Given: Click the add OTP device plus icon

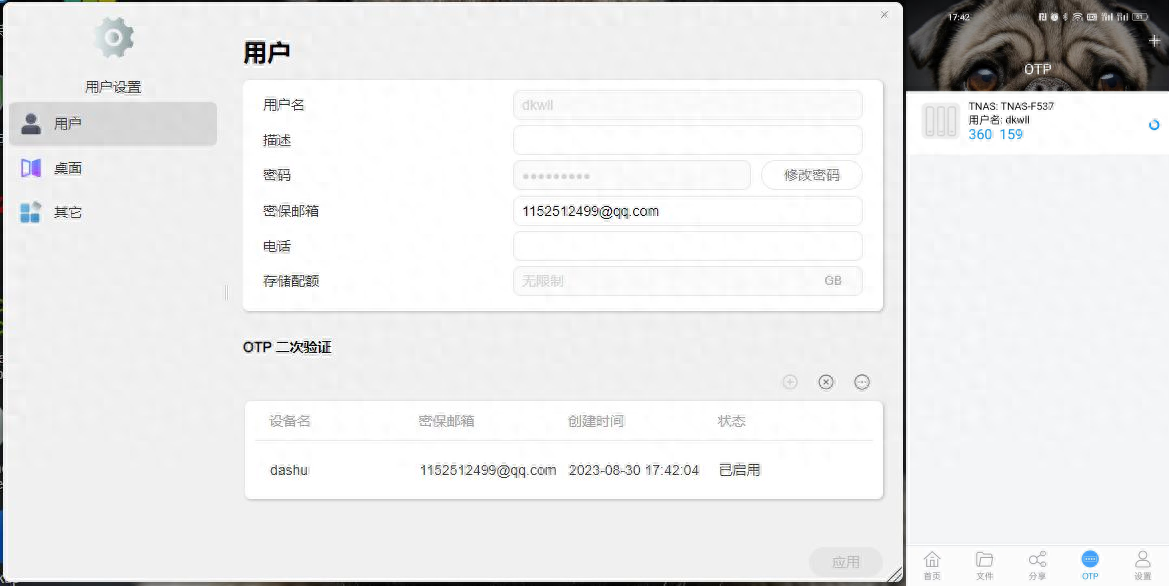Looking at the screenshot, I should (789, 381).
